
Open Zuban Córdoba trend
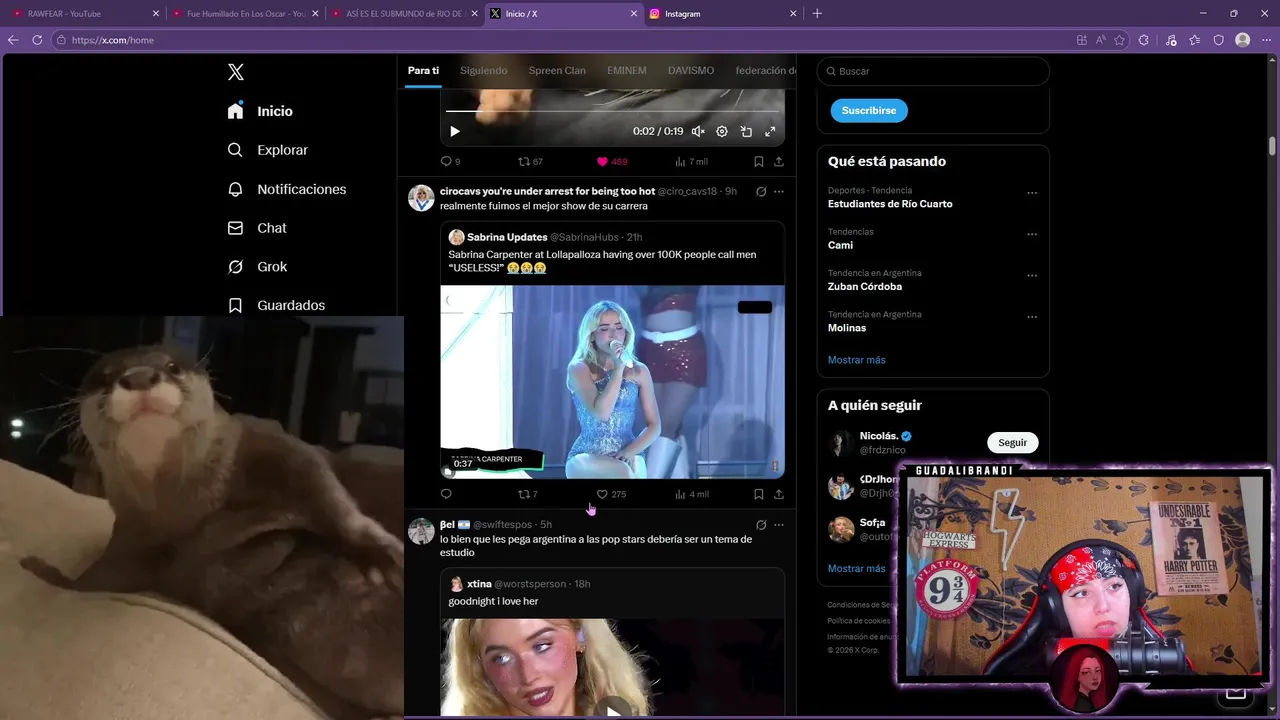point(865,287)
